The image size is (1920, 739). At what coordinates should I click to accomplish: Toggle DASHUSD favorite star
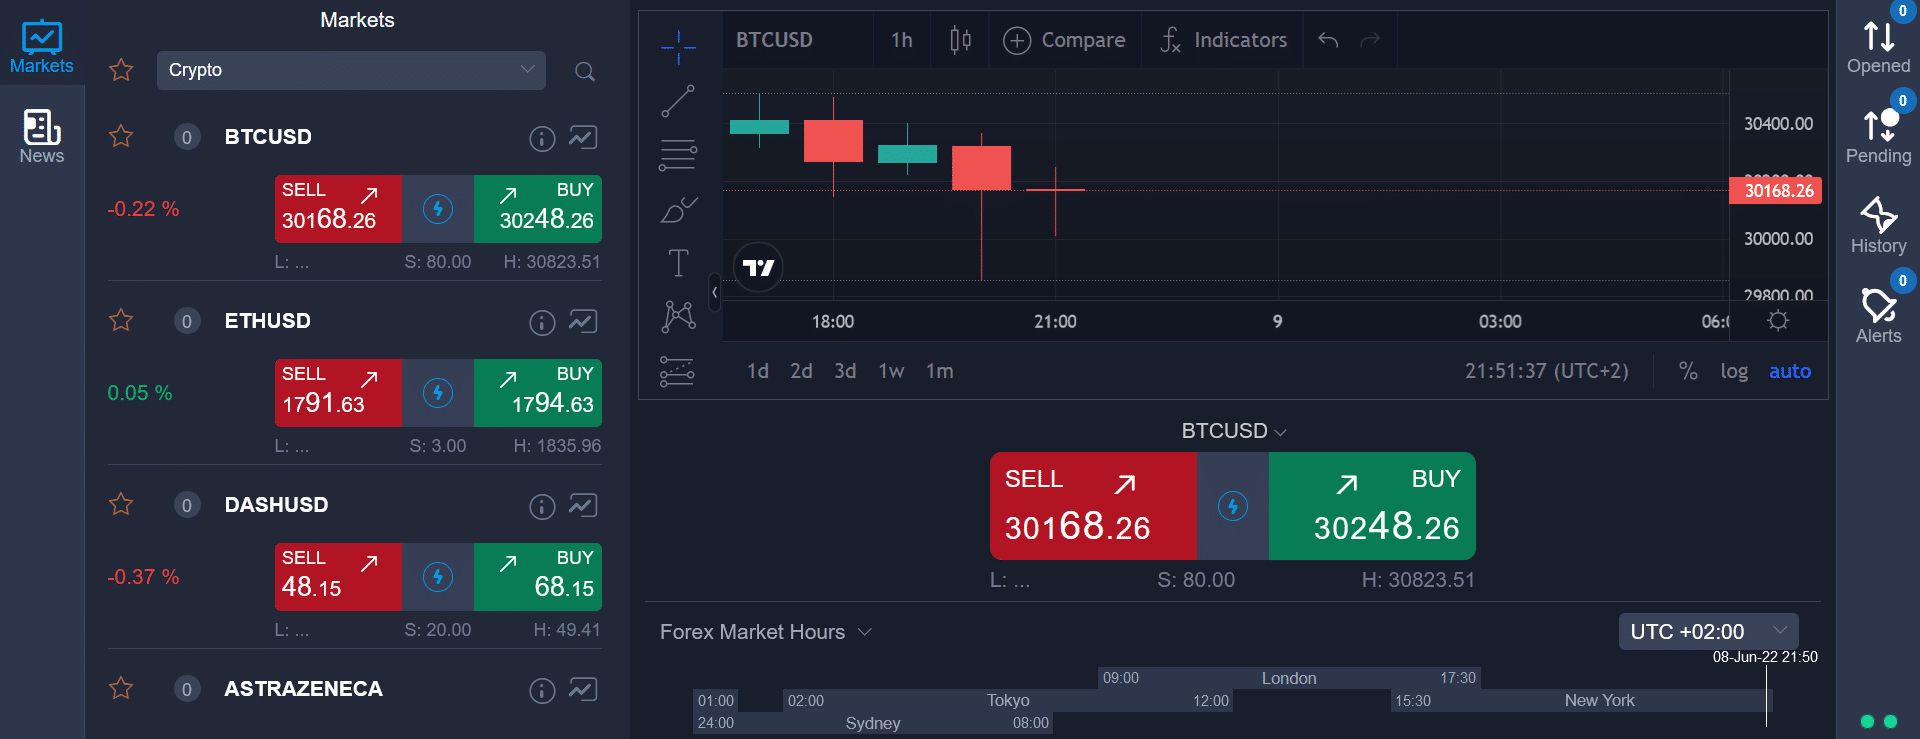pyautogui.click(x=121, y=504)
